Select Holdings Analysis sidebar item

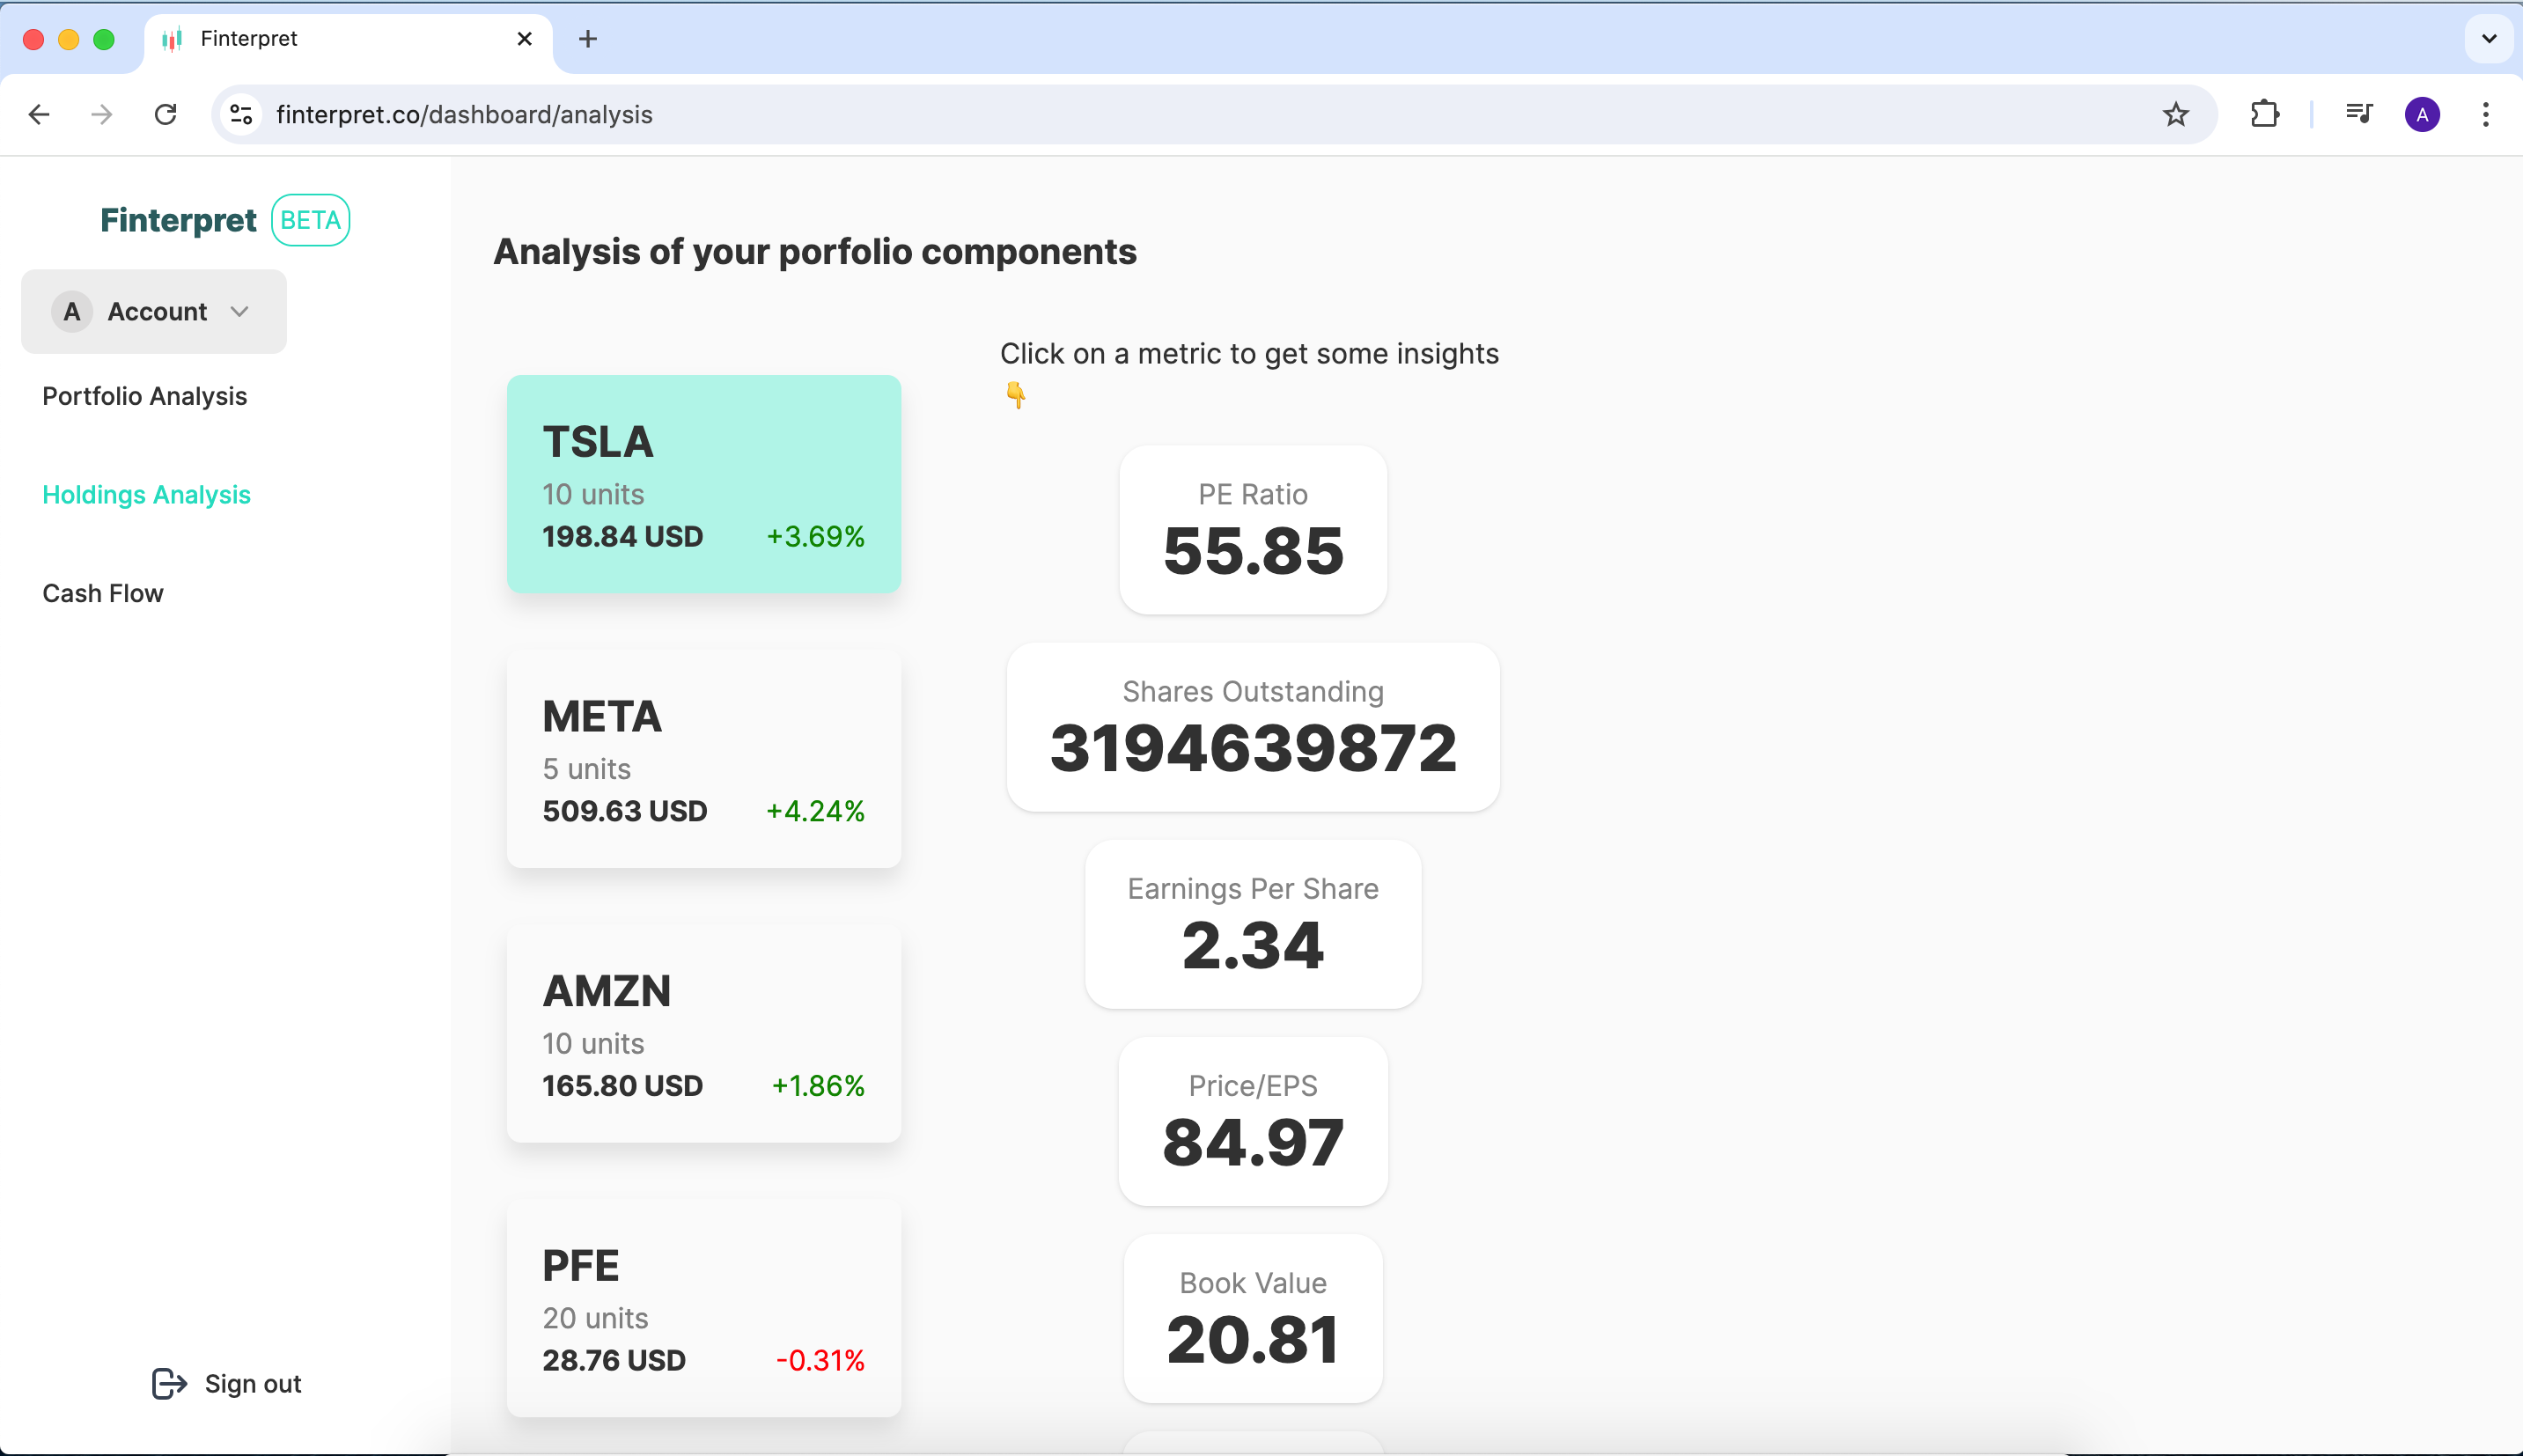tap(146, 495)
